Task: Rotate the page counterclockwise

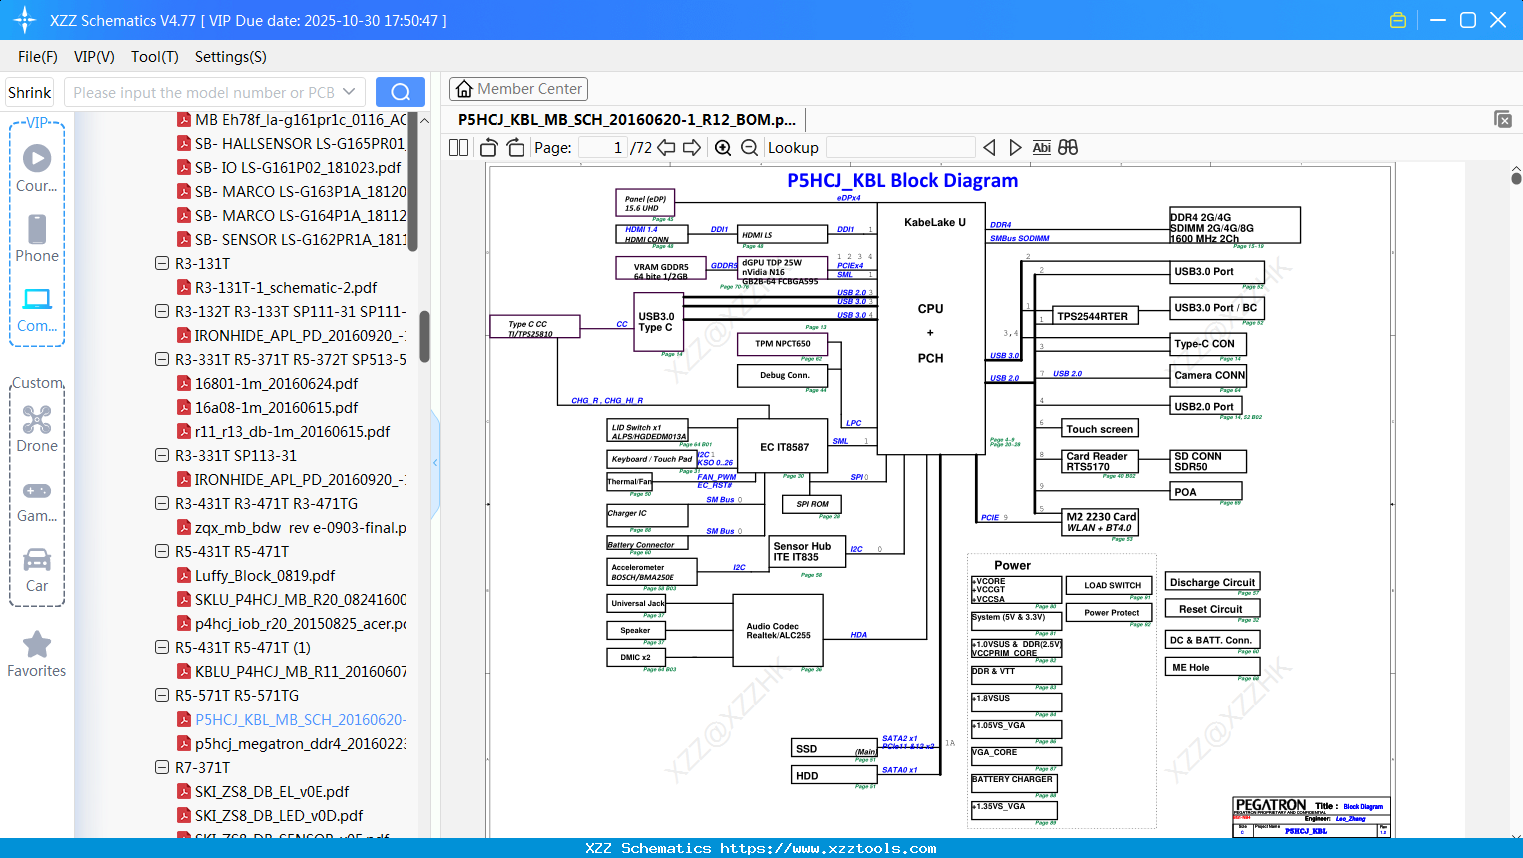Action: coord(489,148)
